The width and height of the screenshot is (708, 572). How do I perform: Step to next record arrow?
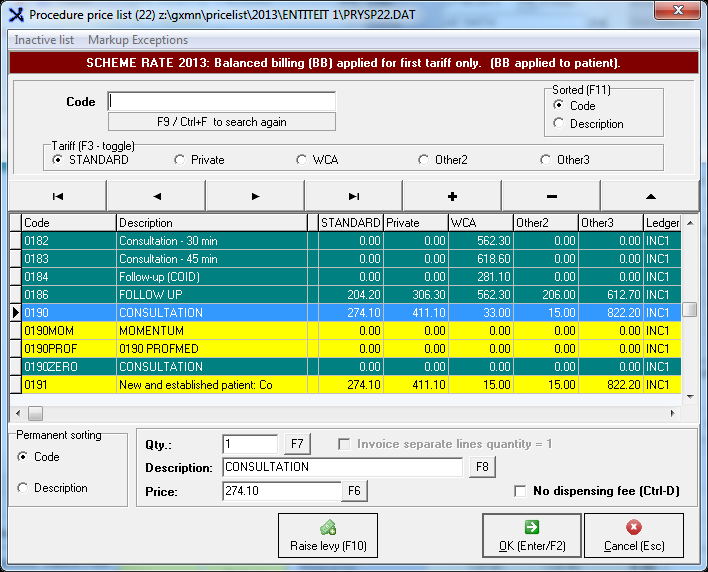(255, 196)
